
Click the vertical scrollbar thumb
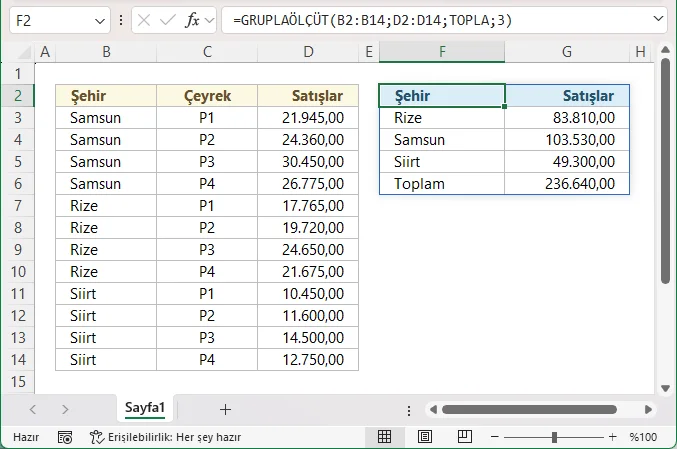(x=665, y=171)
